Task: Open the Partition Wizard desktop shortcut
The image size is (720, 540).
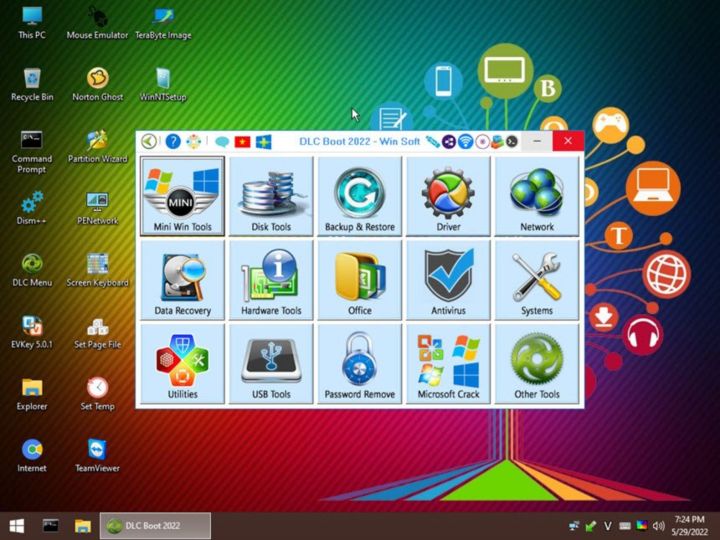Action: pyautogui.click(x=97, y=146)
